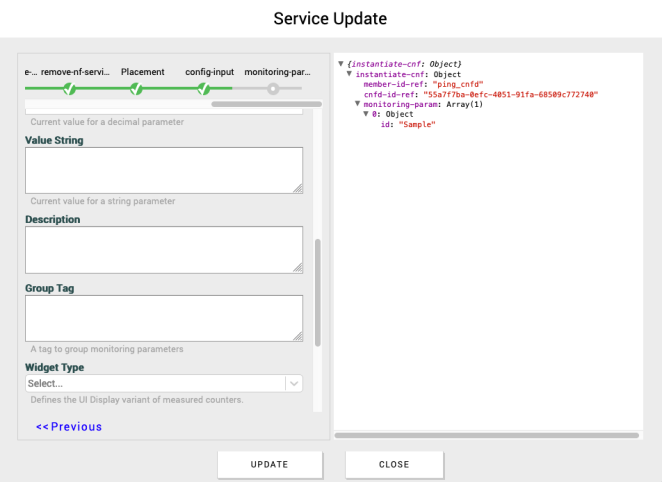Collapse the 0: Object array entry
662x482 pixels.
(366, 114)
